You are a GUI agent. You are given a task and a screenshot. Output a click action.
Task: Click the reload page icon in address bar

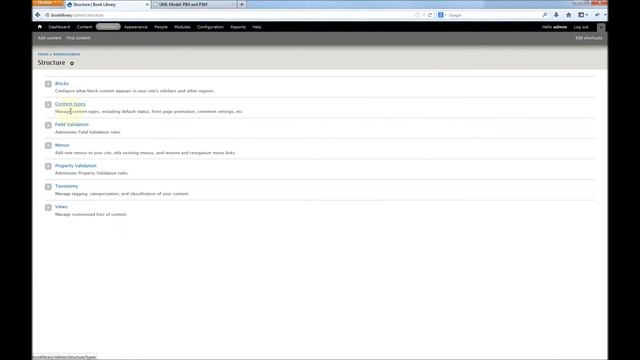[x=430, y=15]
